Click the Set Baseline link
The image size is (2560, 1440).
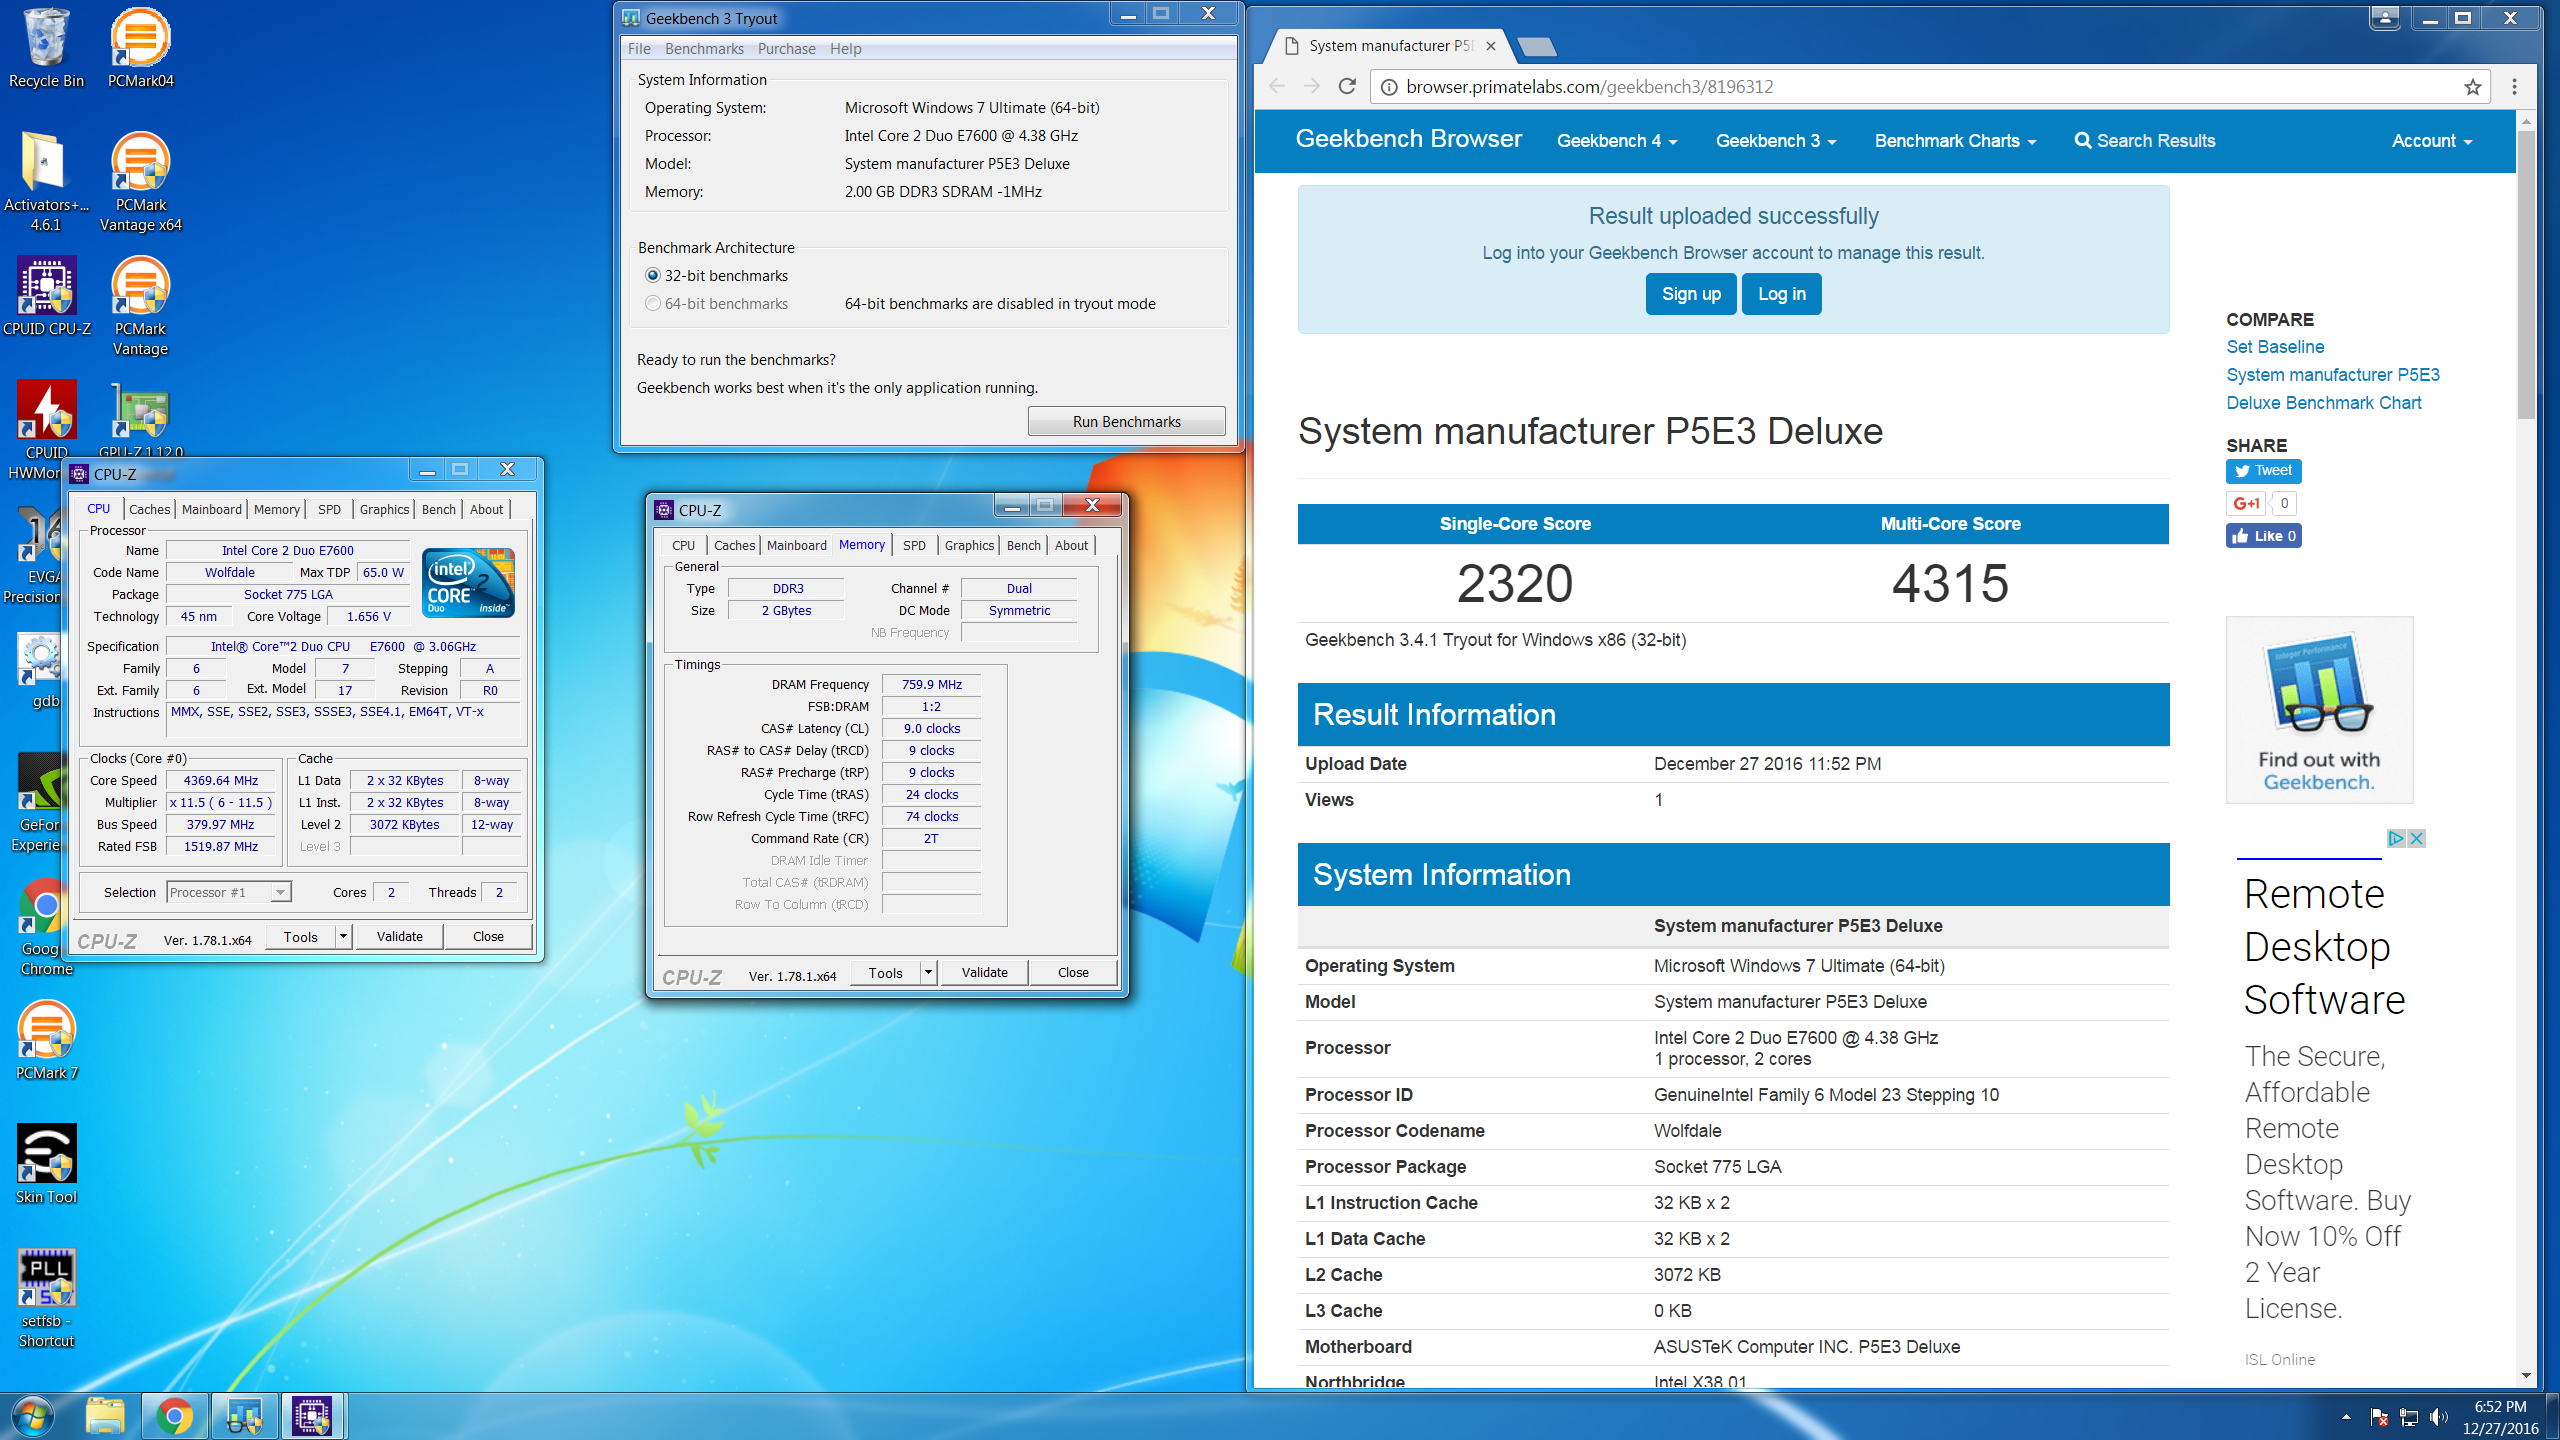click(2275, 347)
